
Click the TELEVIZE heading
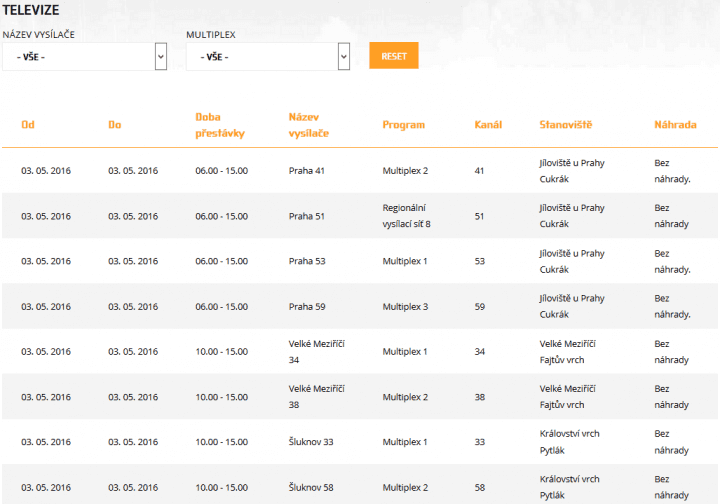click(31, 10)
